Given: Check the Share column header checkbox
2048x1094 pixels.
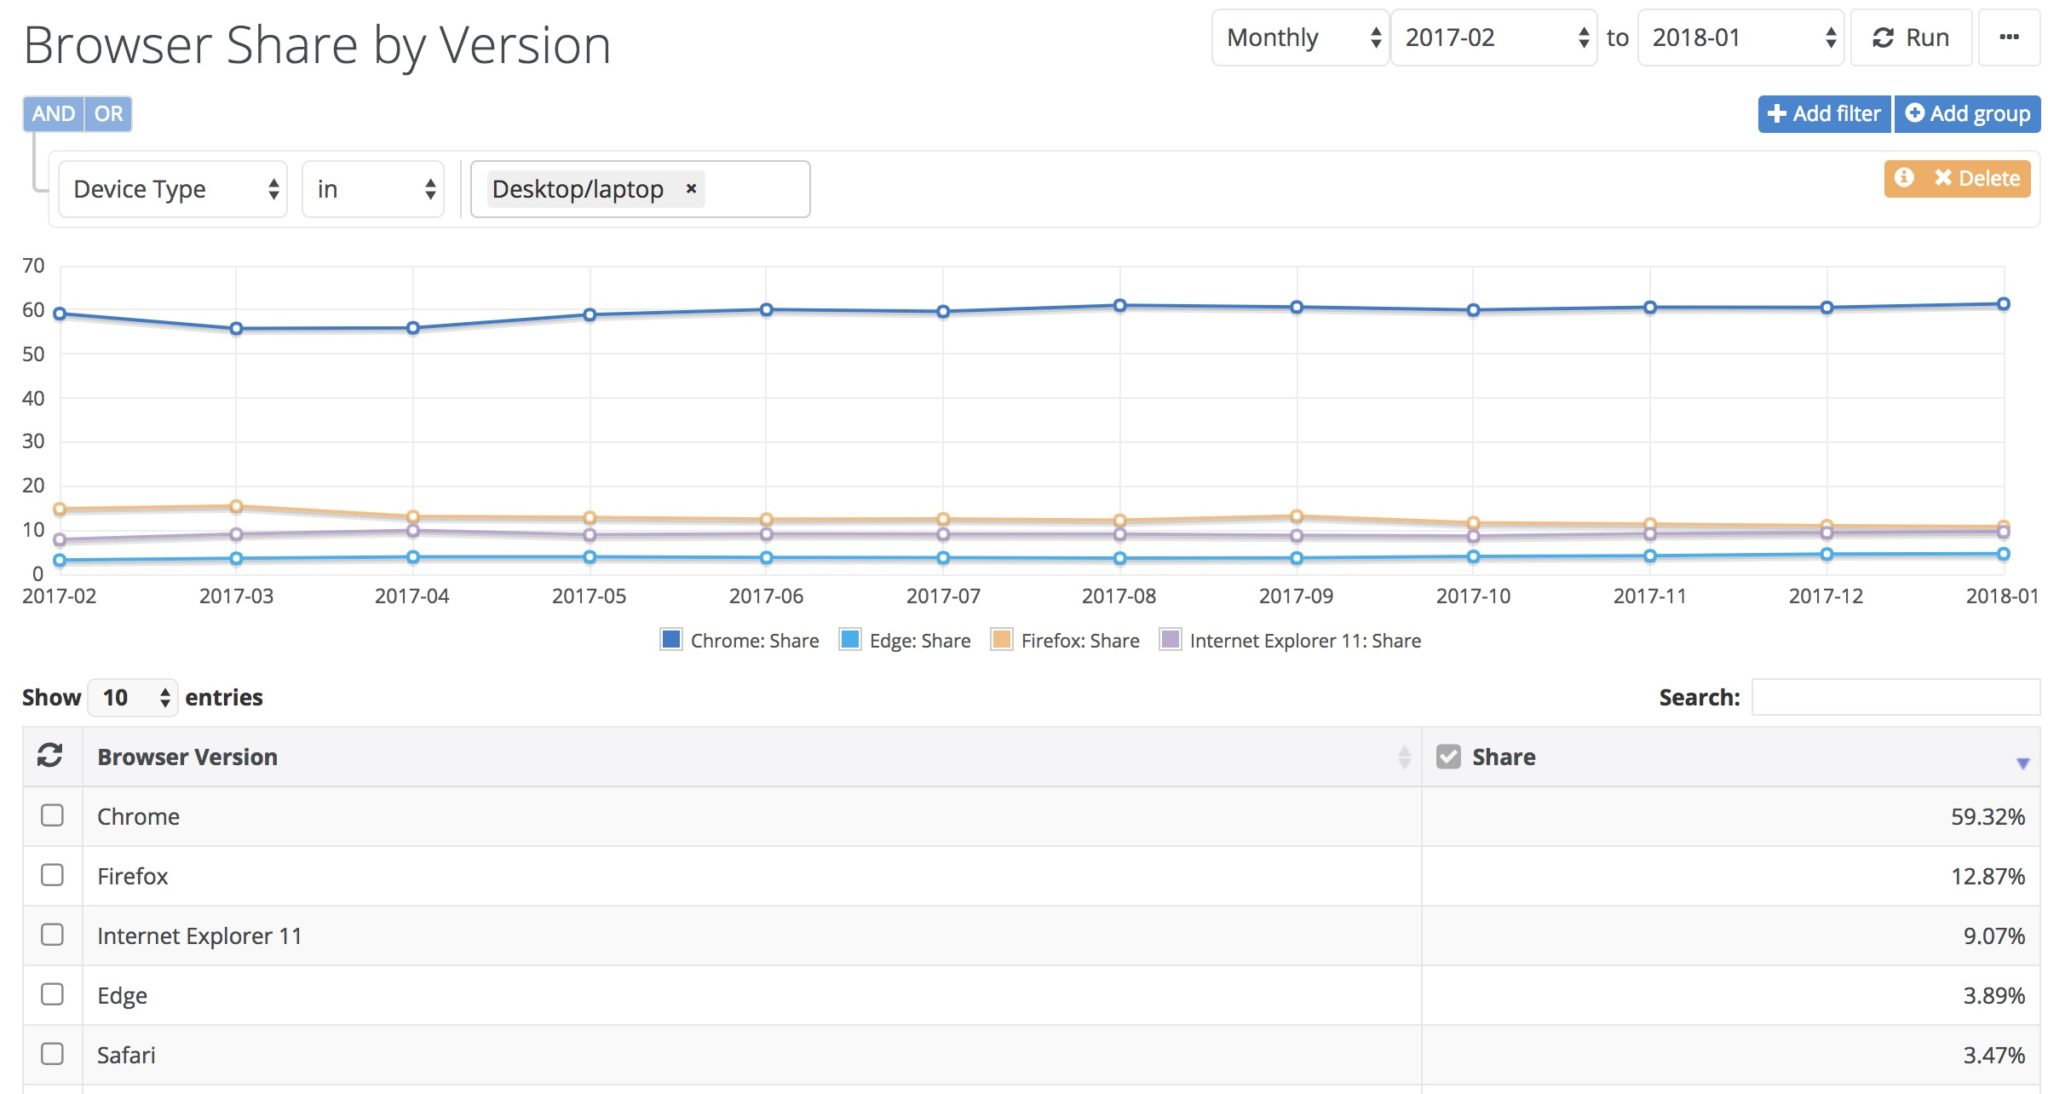Looking at the screenshot, I should pyautogui.click(x=1450, y=757).
